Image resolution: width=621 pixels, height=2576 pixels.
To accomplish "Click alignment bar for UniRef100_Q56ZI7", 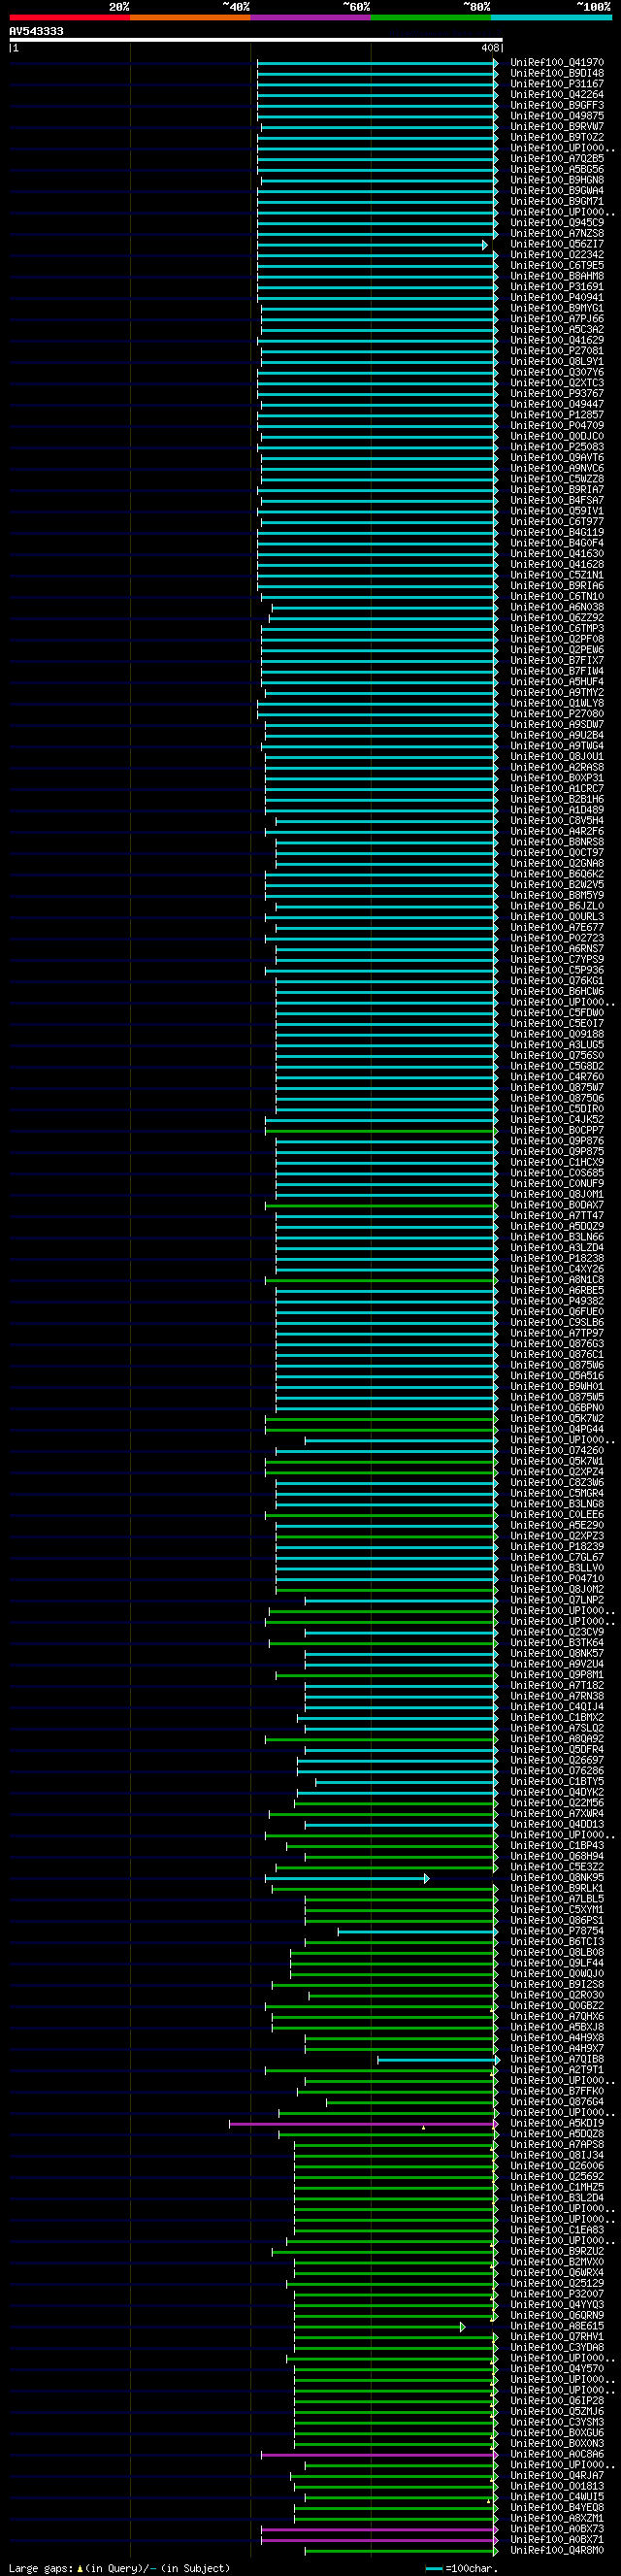I will coord(372,245).
